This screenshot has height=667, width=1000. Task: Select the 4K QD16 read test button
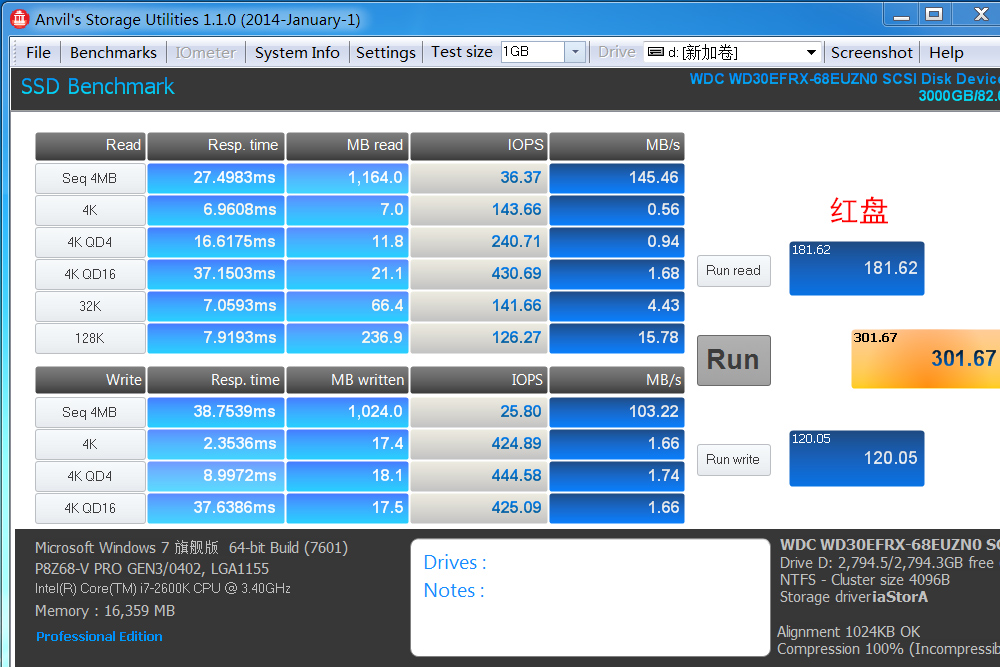(89, 274)
